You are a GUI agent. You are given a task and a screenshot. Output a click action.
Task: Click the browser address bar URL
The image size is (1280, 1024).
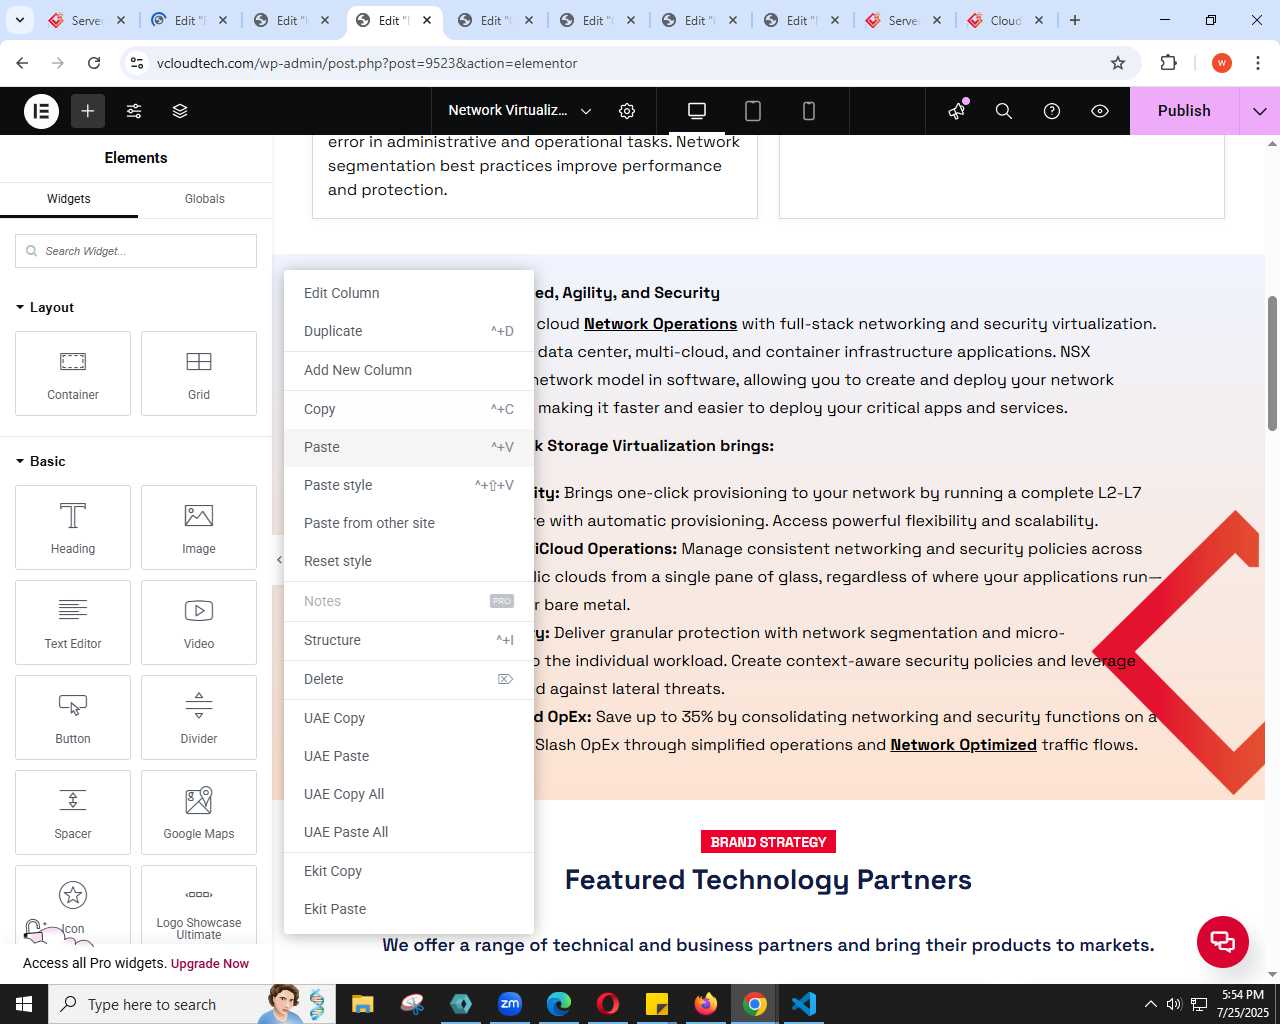pyautogui.click(x=367, y=63)
